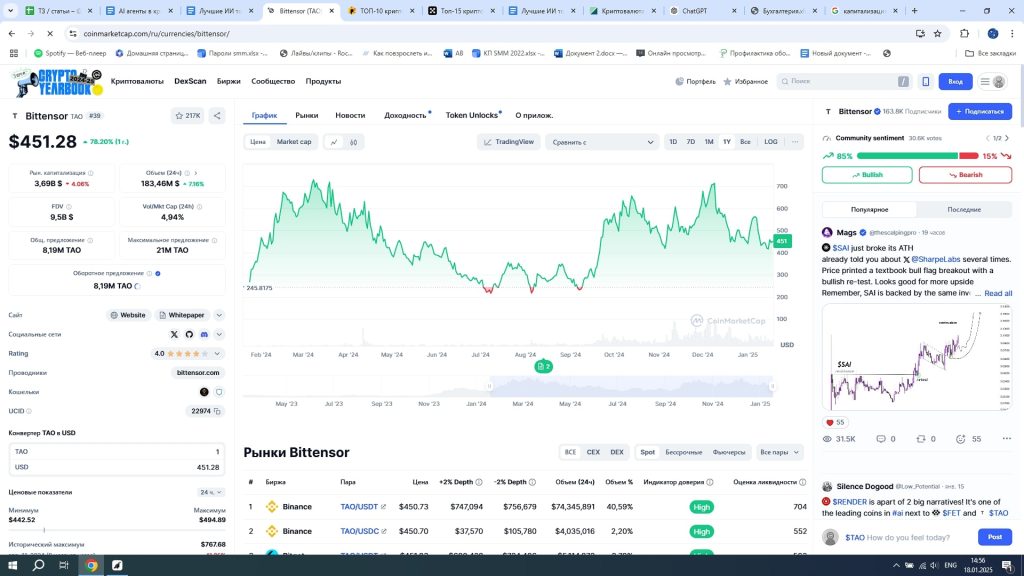This screenshot has width=1024, height=576.
Task: Like the Mags post heart with 55
Action: [835, 423]
